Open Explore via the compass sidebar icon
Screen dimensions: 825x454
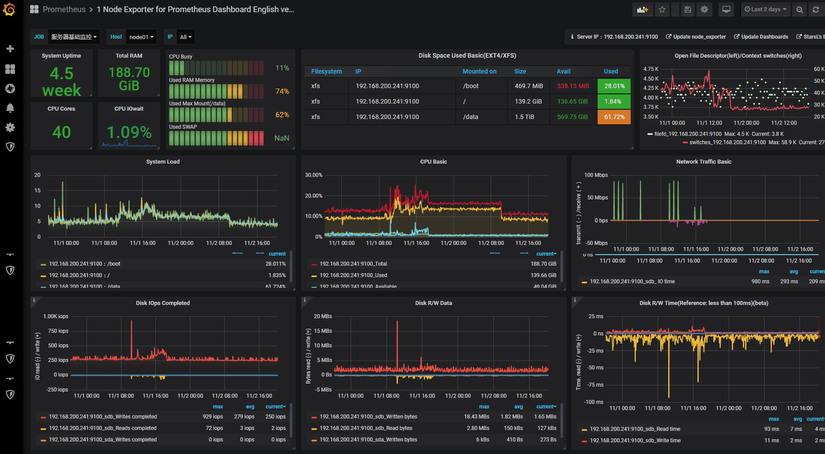[x=10, y=88]
